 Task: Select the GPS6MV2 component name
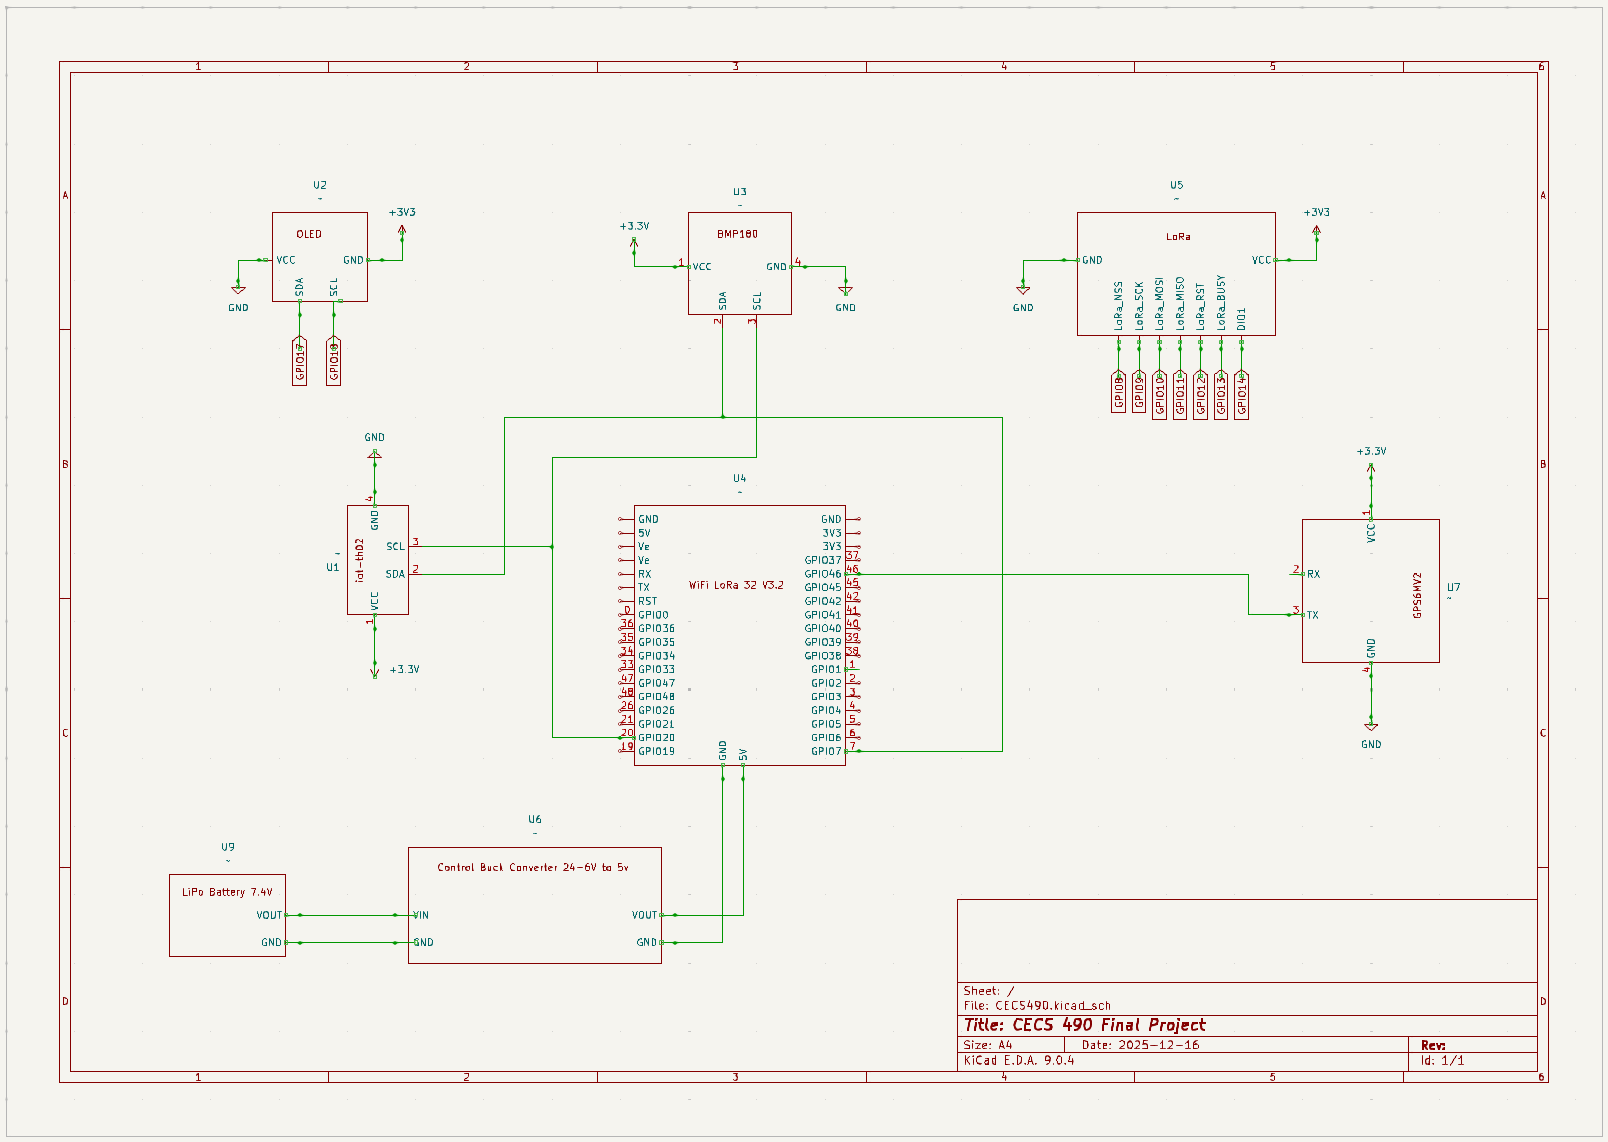click(1417, 595)
